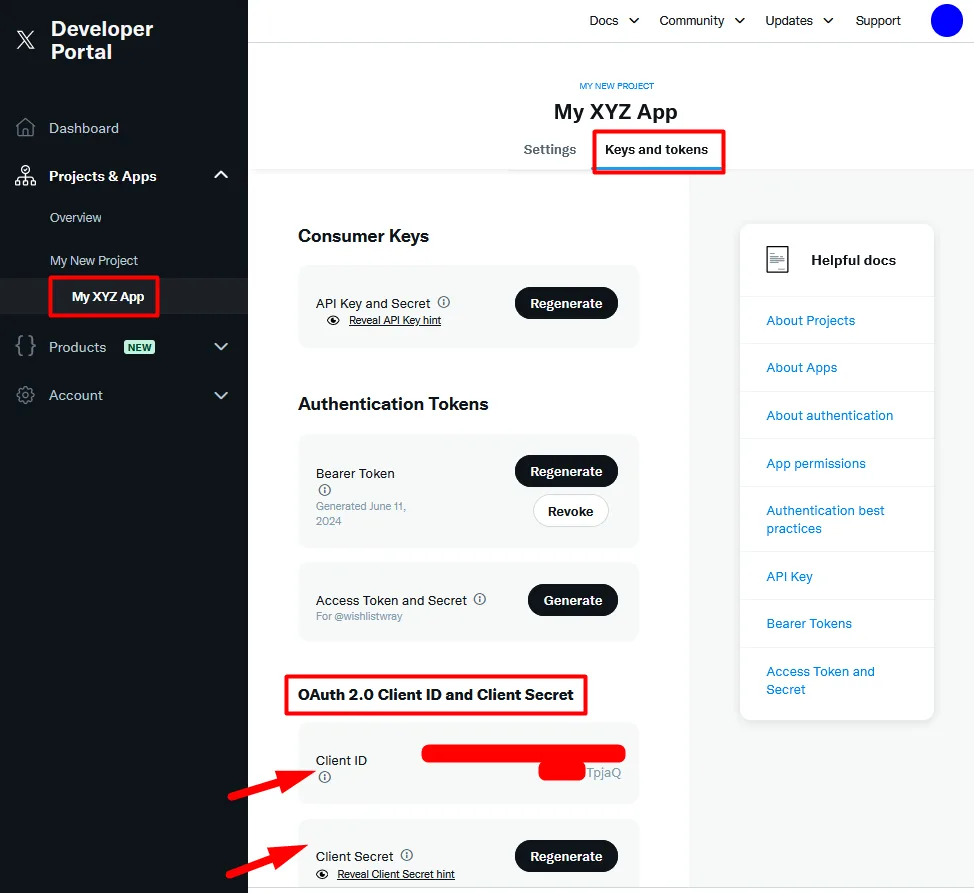Click the Developer Portal title
The width and height of the screenshot is (974, 893).
click(102, 40)
